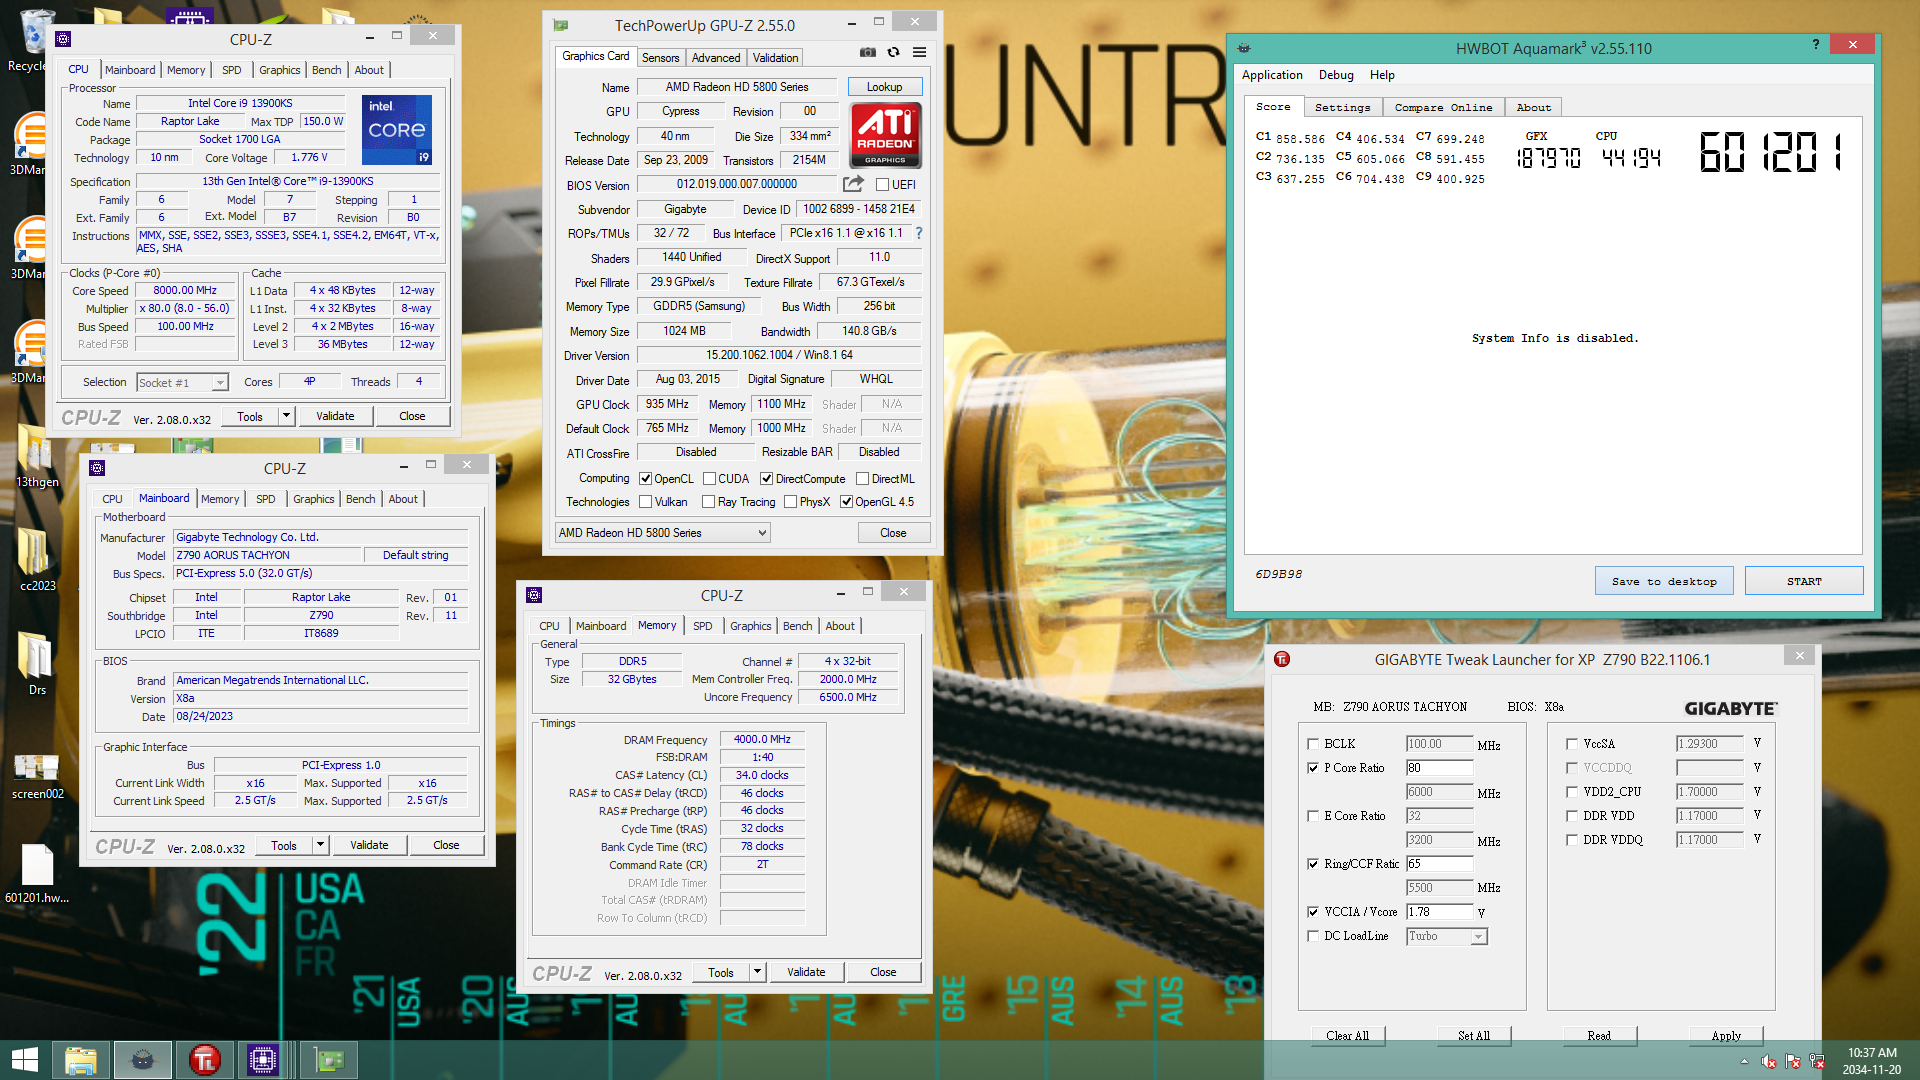Open the 601201.hw desktop file
This screenshot has height=1080, width=1920.
click(37, 873)
